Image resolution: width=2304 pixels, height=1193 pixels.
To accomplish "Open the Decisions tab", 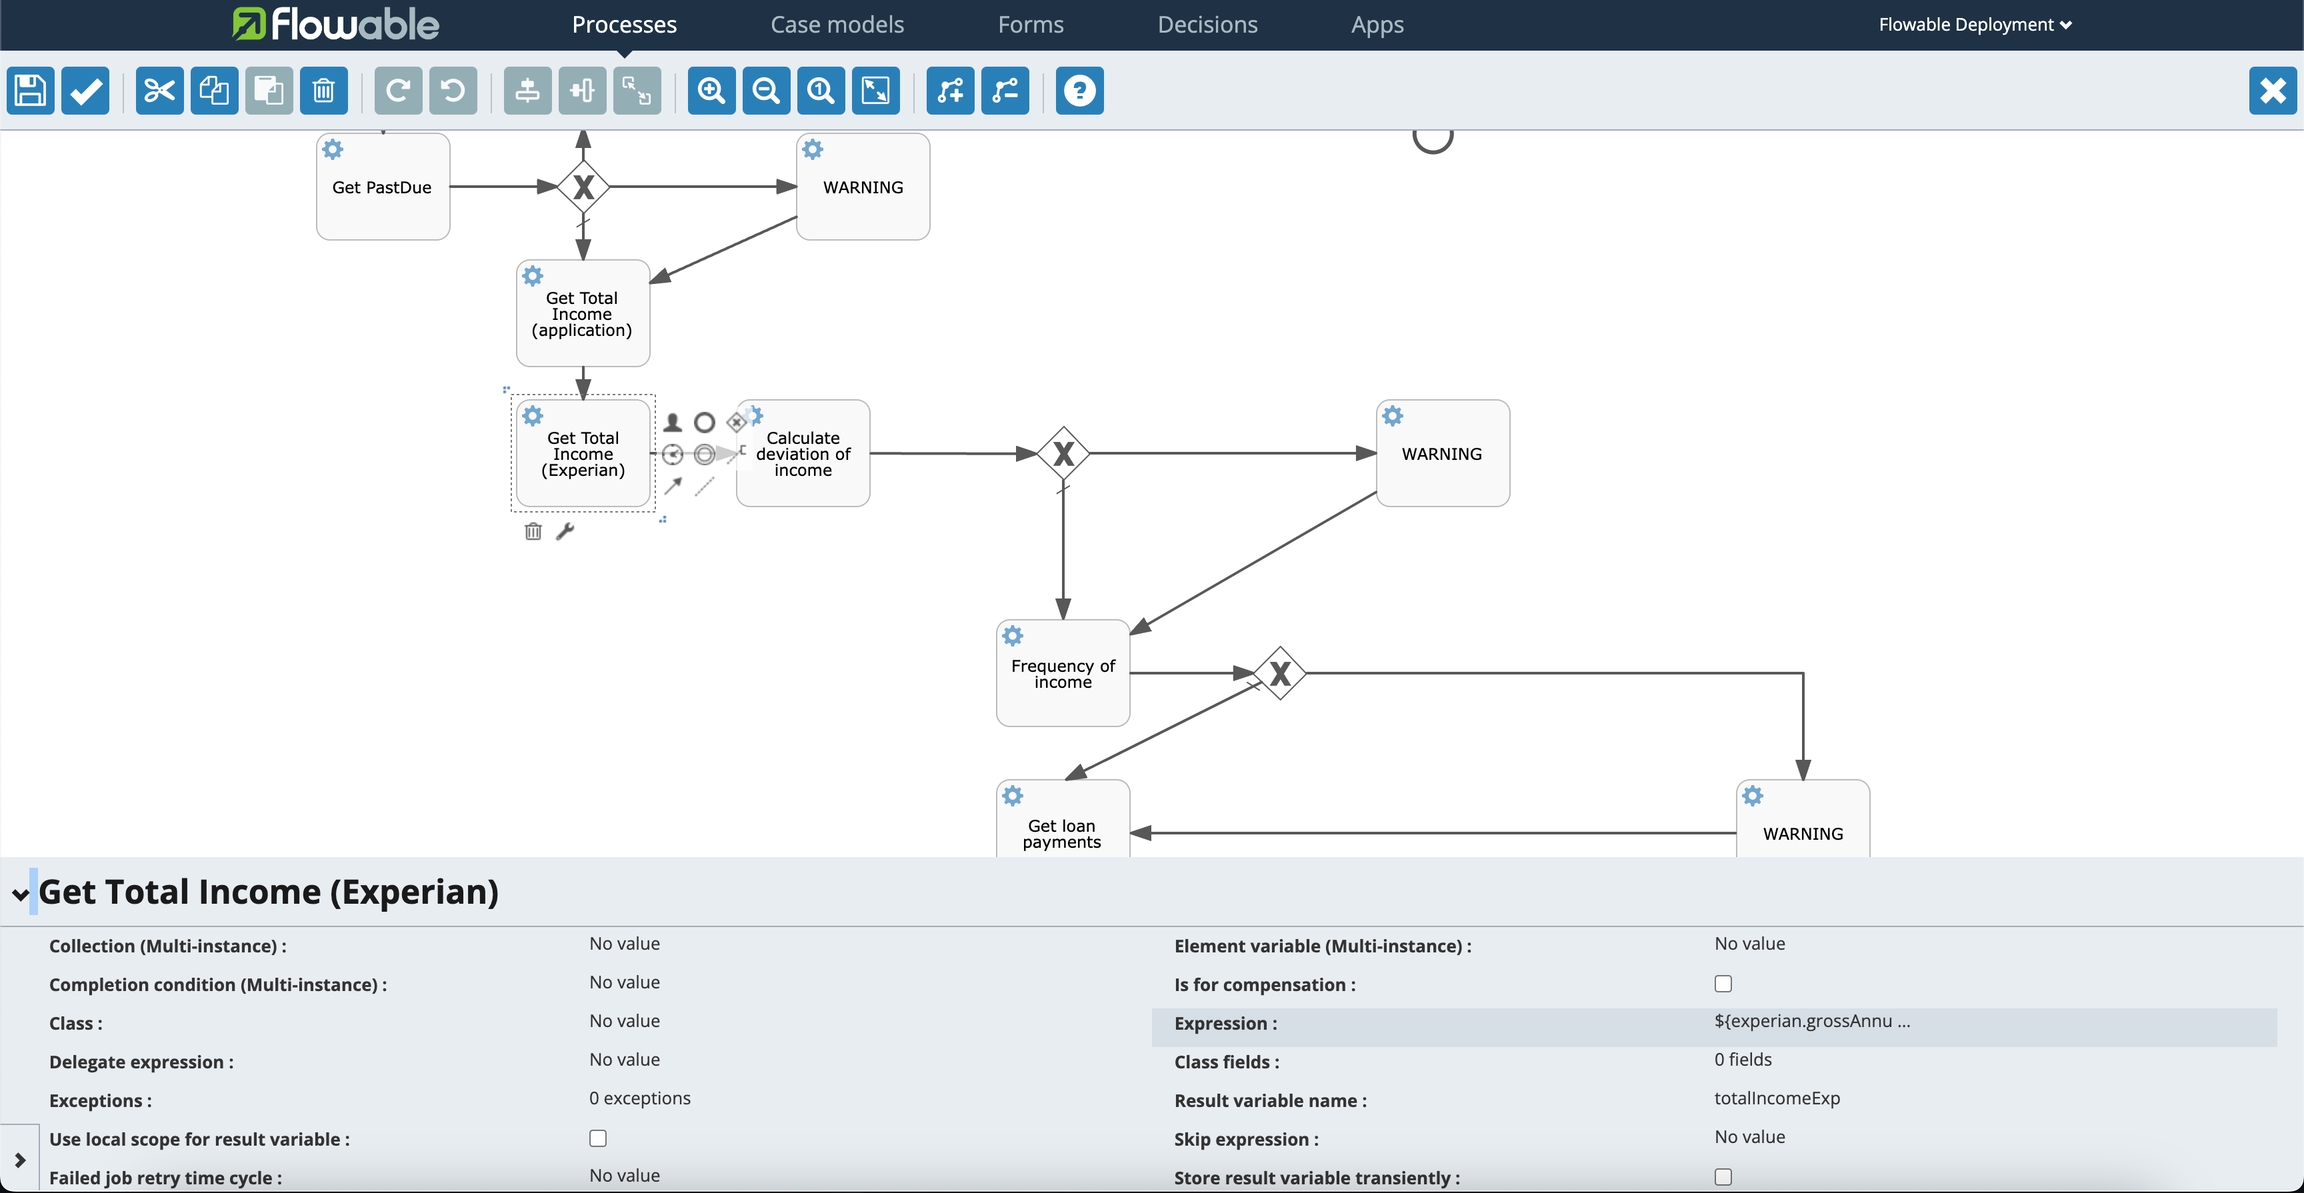I will point(1207,25).
